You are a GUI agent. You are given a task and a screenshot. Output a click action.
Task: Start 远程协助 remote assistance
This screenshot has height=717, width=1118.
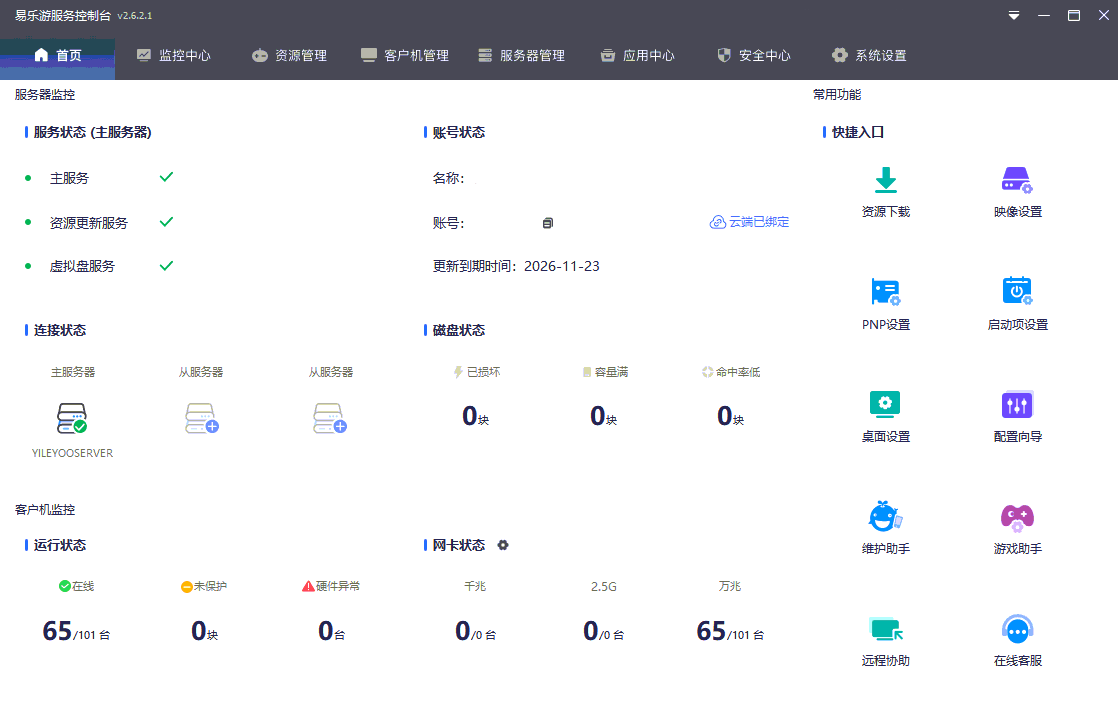[886, 629]
